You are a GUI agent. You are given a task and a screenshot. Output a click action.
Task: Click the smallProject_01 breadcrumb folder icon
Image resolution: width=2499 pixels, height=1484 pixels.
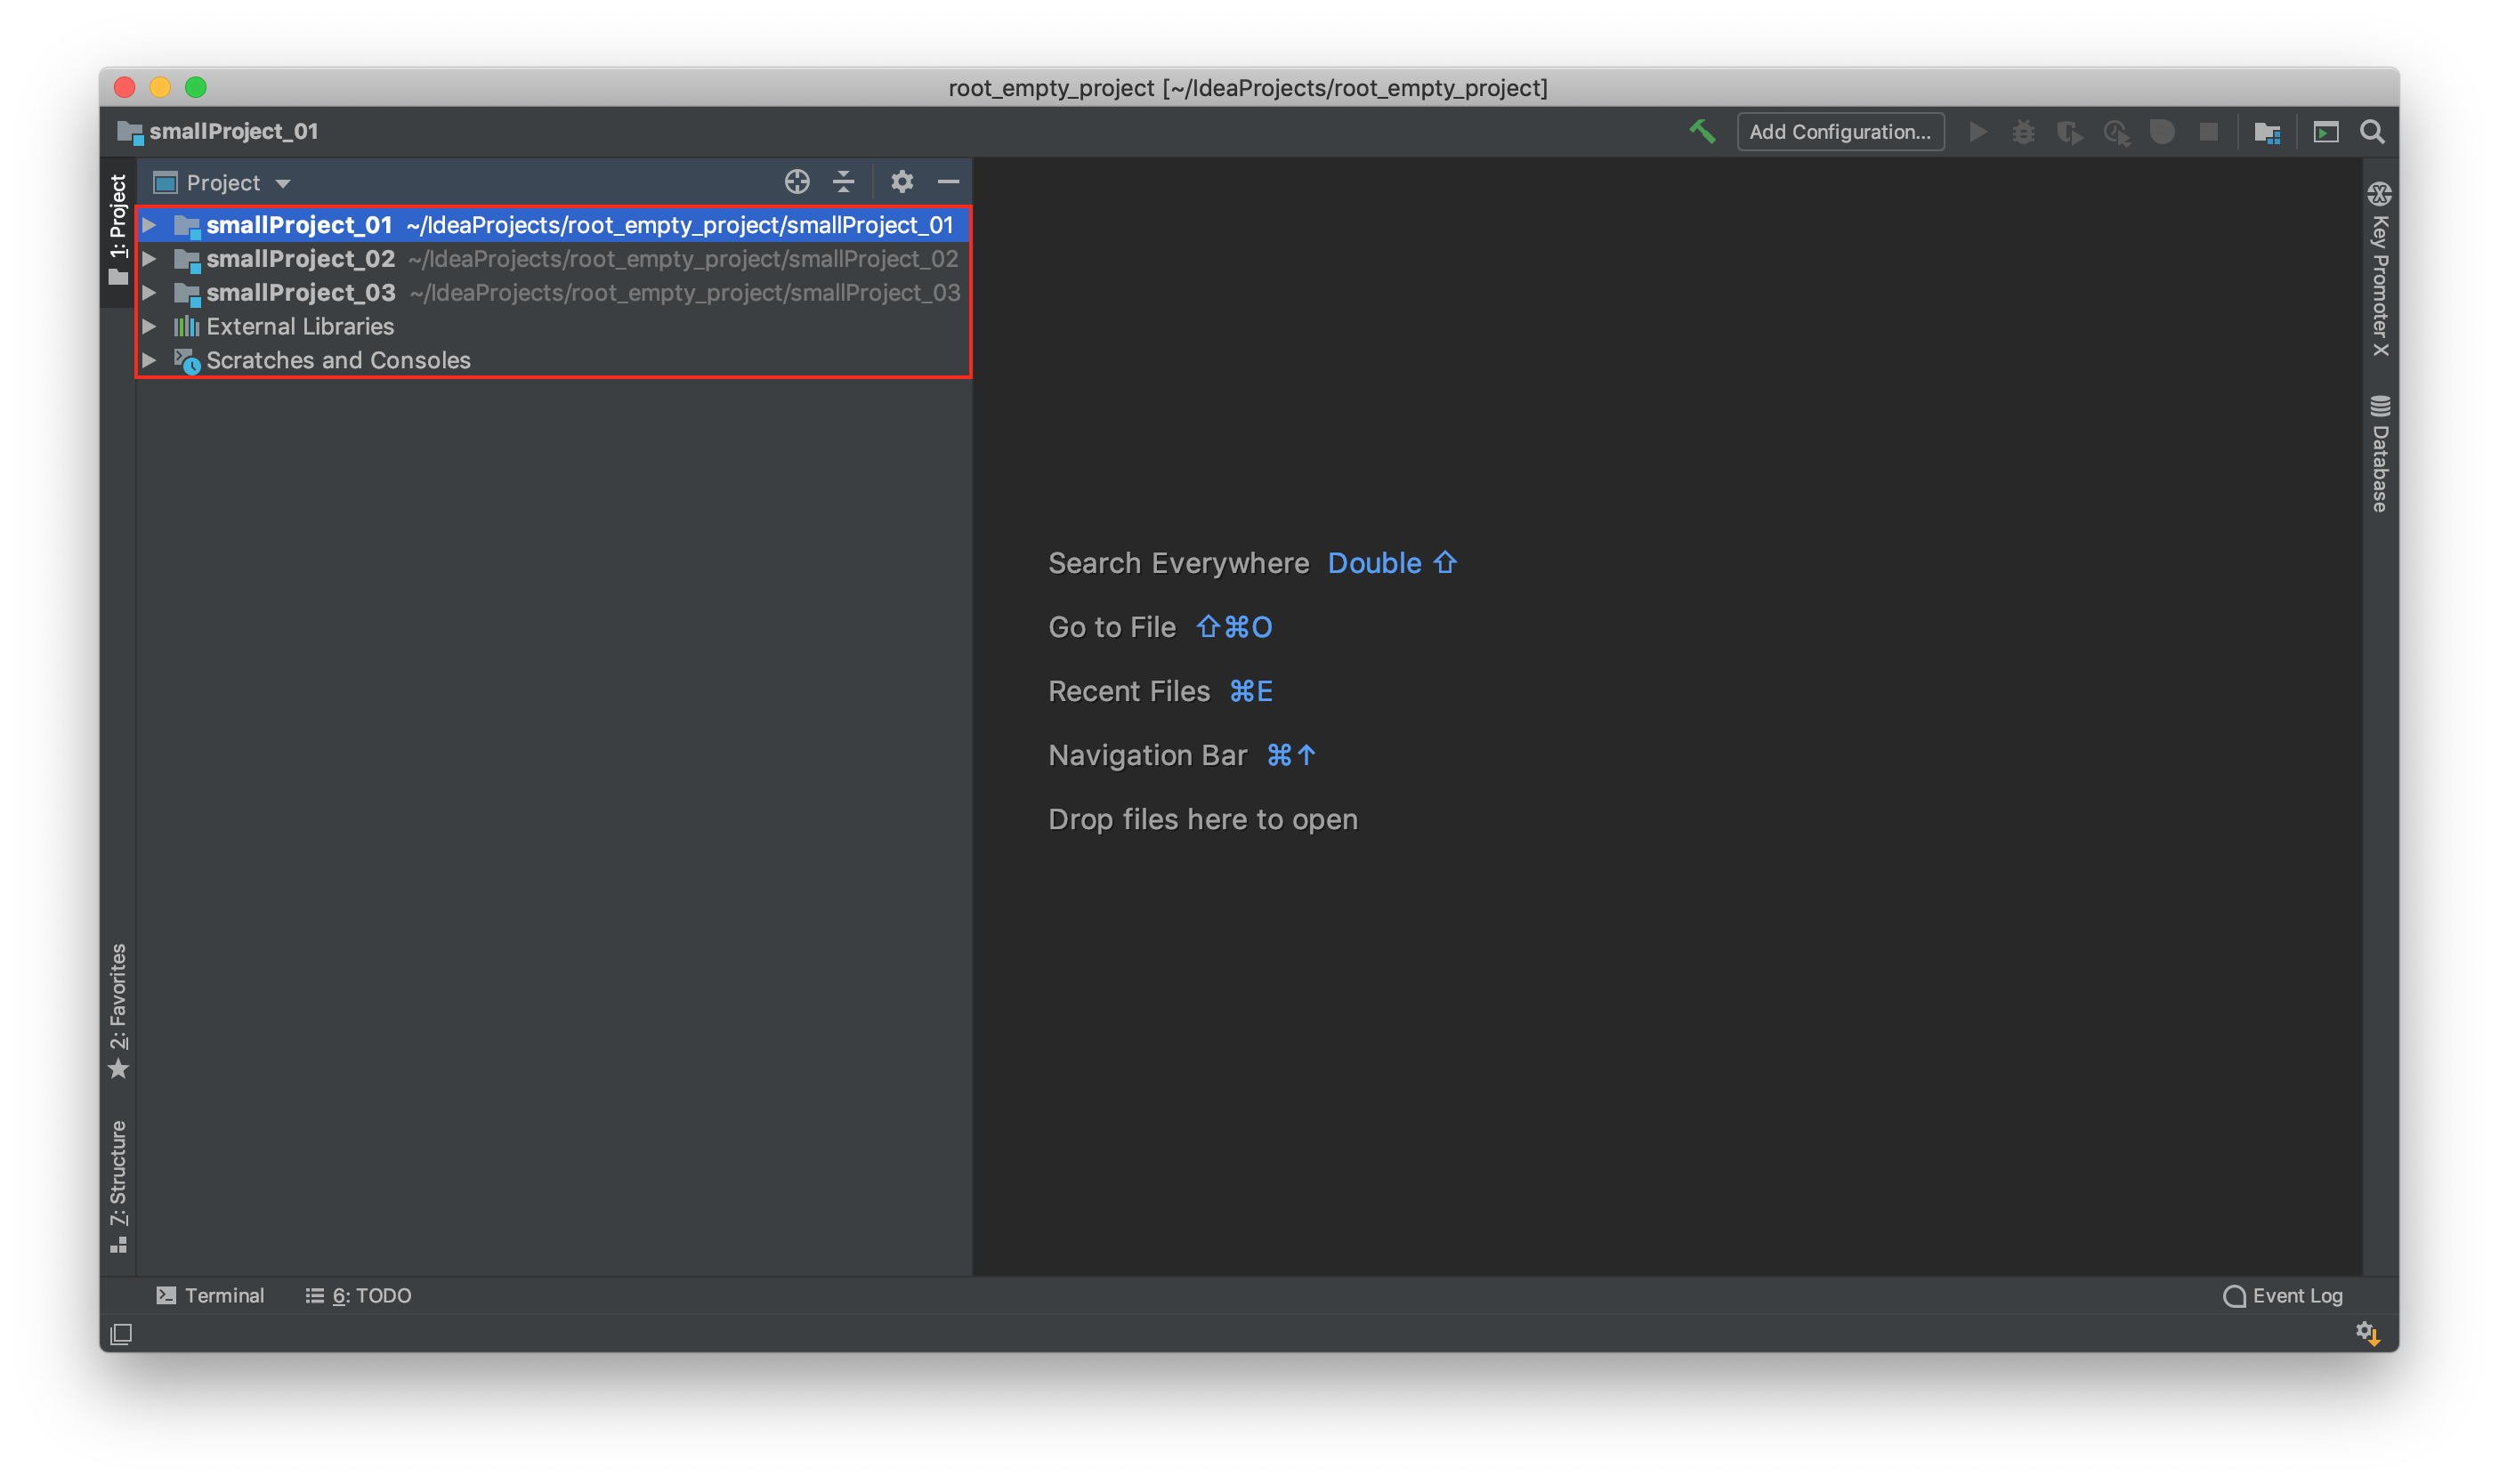click(130, 132)
